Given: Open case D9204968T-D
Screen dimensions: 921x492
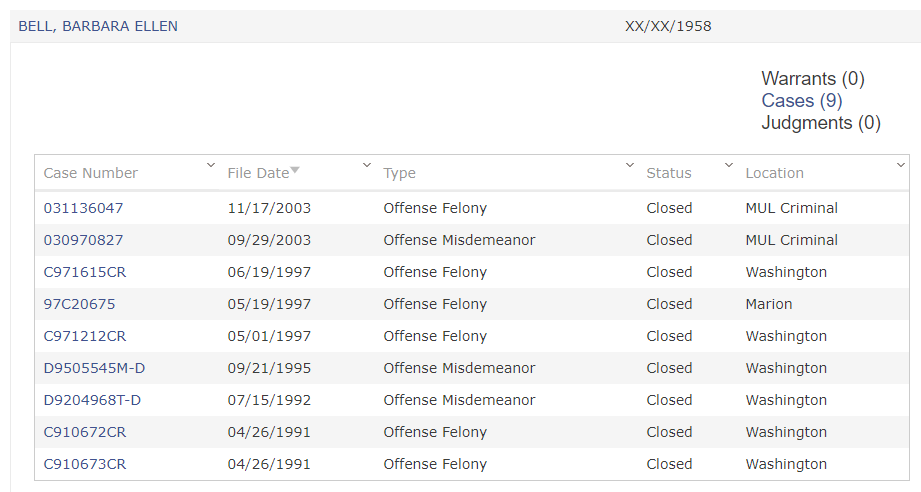Looking at the screenshot, I should point(92,400).
